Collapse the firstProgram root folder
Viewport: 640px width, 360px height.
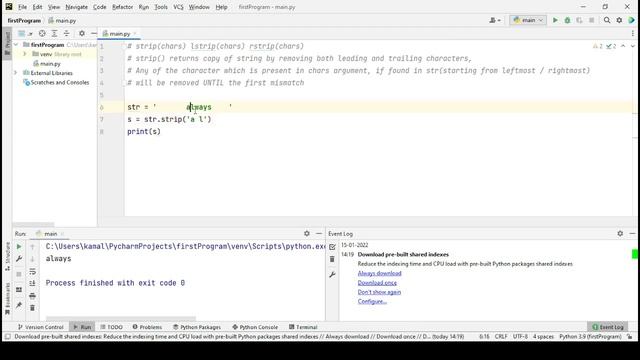[x=16, y=44]
